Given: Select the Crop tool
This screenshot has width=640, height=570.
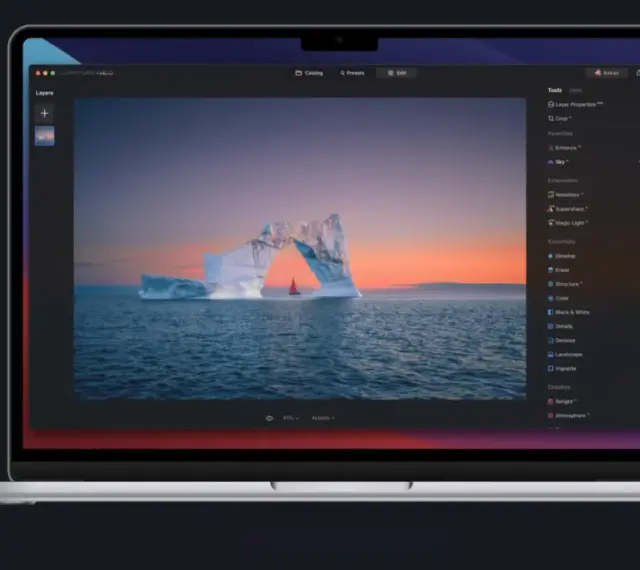Looking at the screenshot, I should (560, 118).
